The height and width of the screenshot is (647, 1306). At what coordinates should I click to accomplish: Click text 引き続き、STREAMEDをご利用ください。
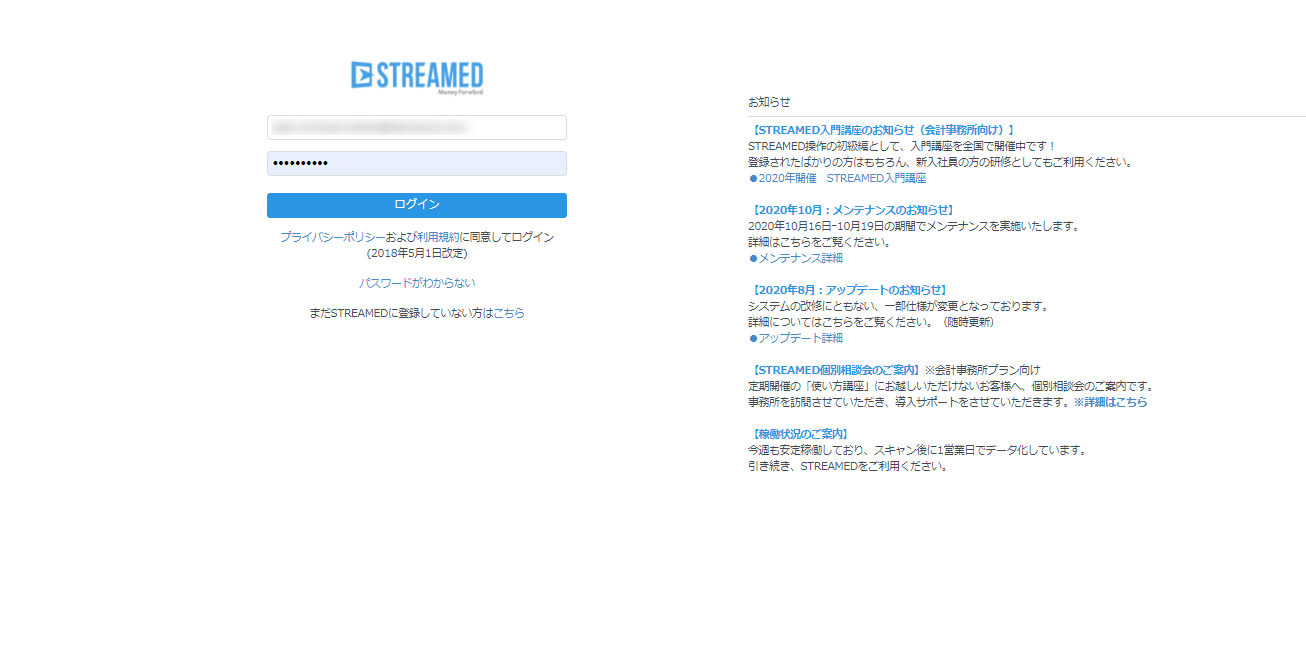coord(848,466)
